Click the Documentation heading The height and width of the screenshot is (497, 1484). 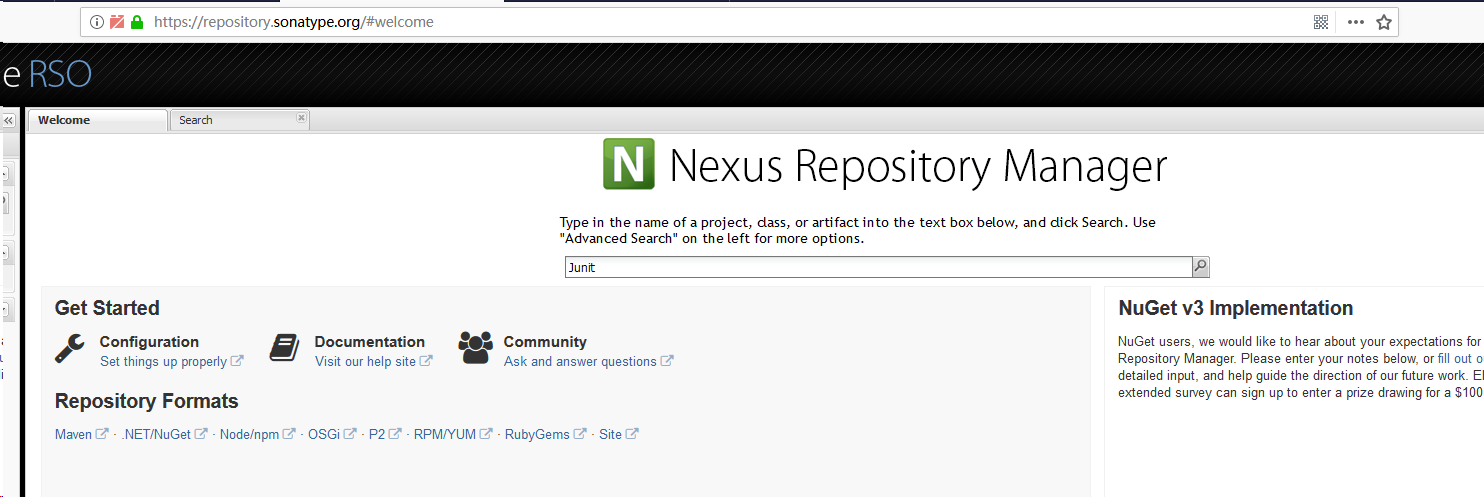(370, 342)
